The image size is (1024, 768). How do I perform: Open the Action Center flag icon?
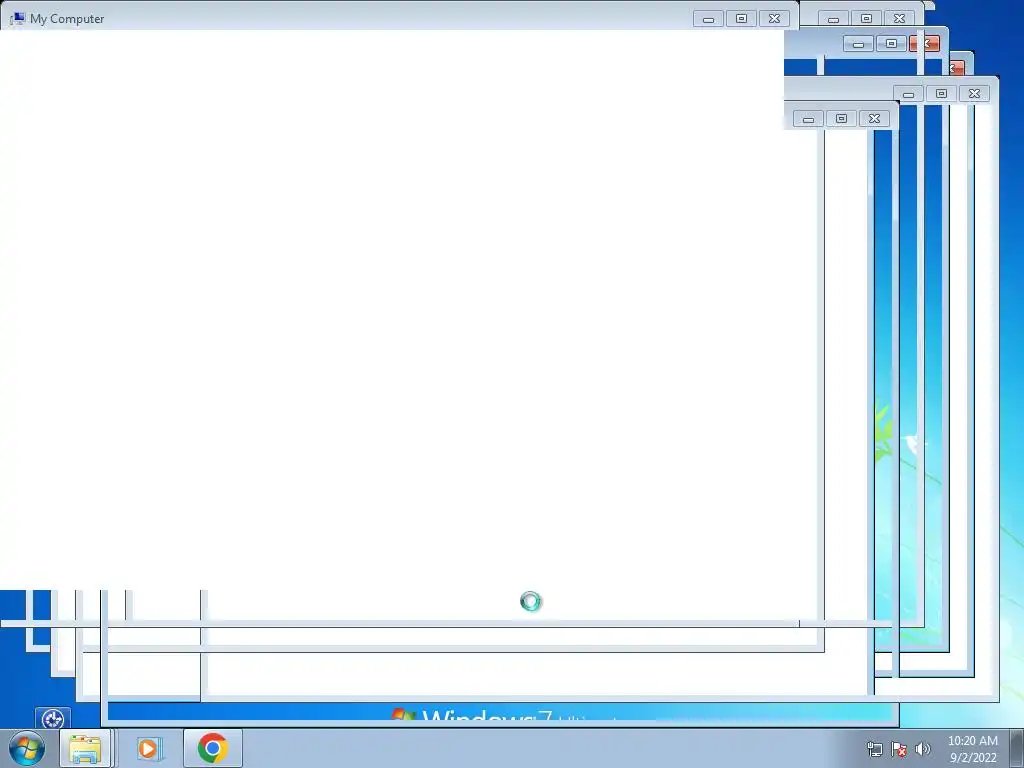(899, 749)
